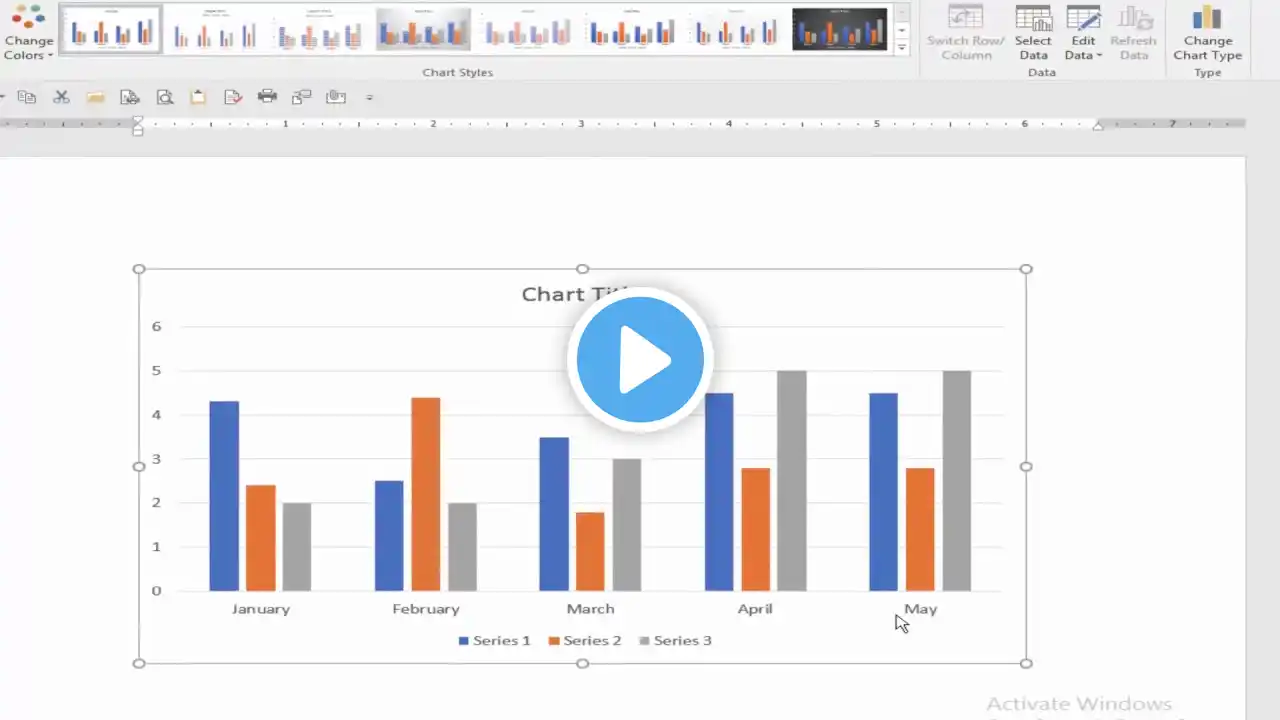Click January's blue Series 1 bar
Screen dimensions: 1280x720
pyautogui.click(x=224, y=496)
